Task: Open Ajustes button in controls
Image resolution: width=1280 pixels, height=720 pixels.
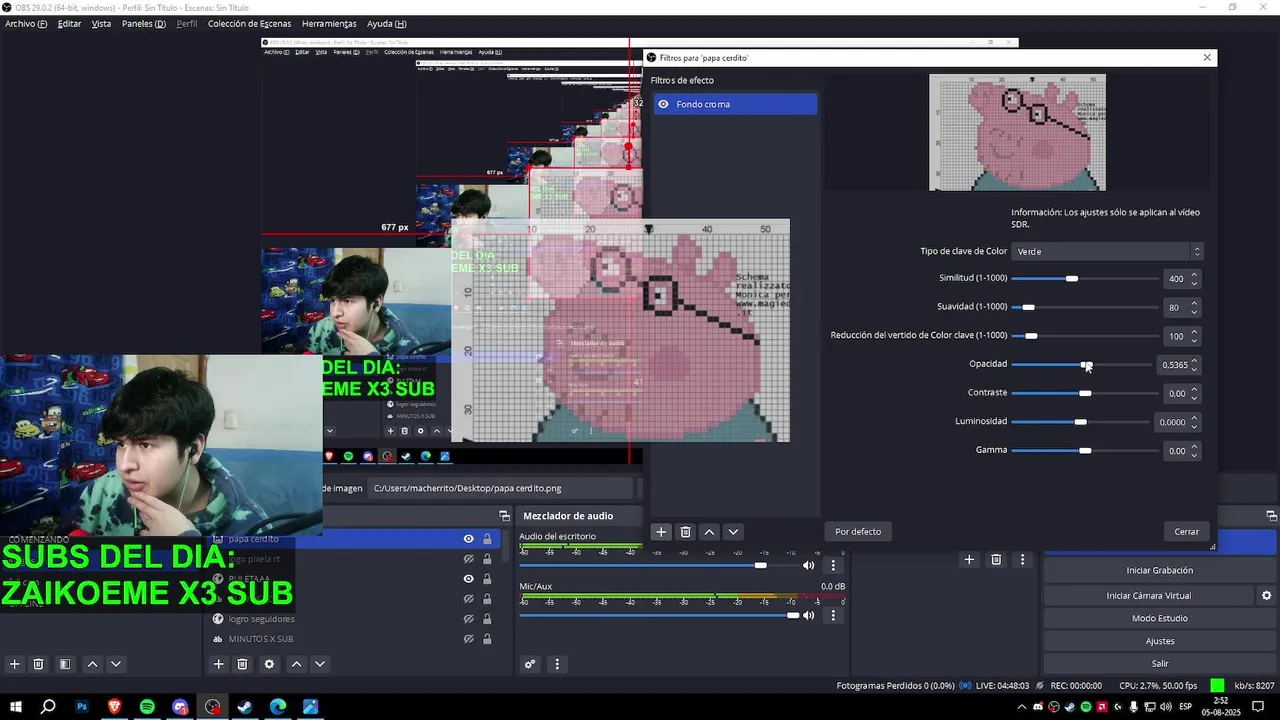Action: pos(1159,641)
